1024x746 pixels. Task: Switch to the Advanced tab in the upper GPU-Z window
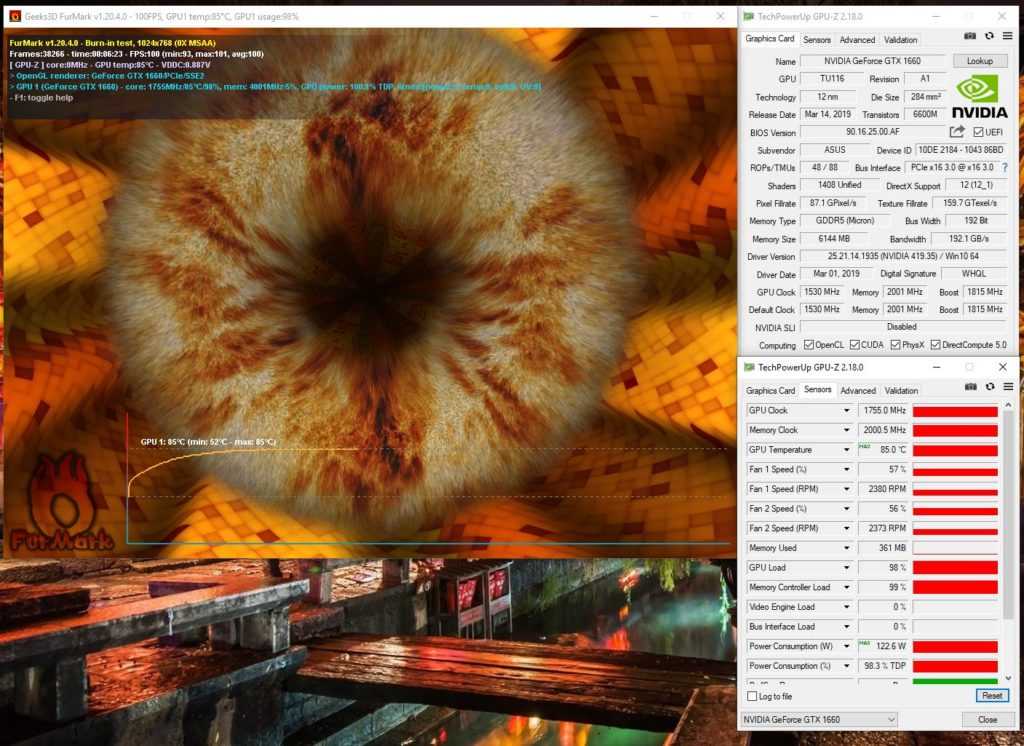click(857, 40)
